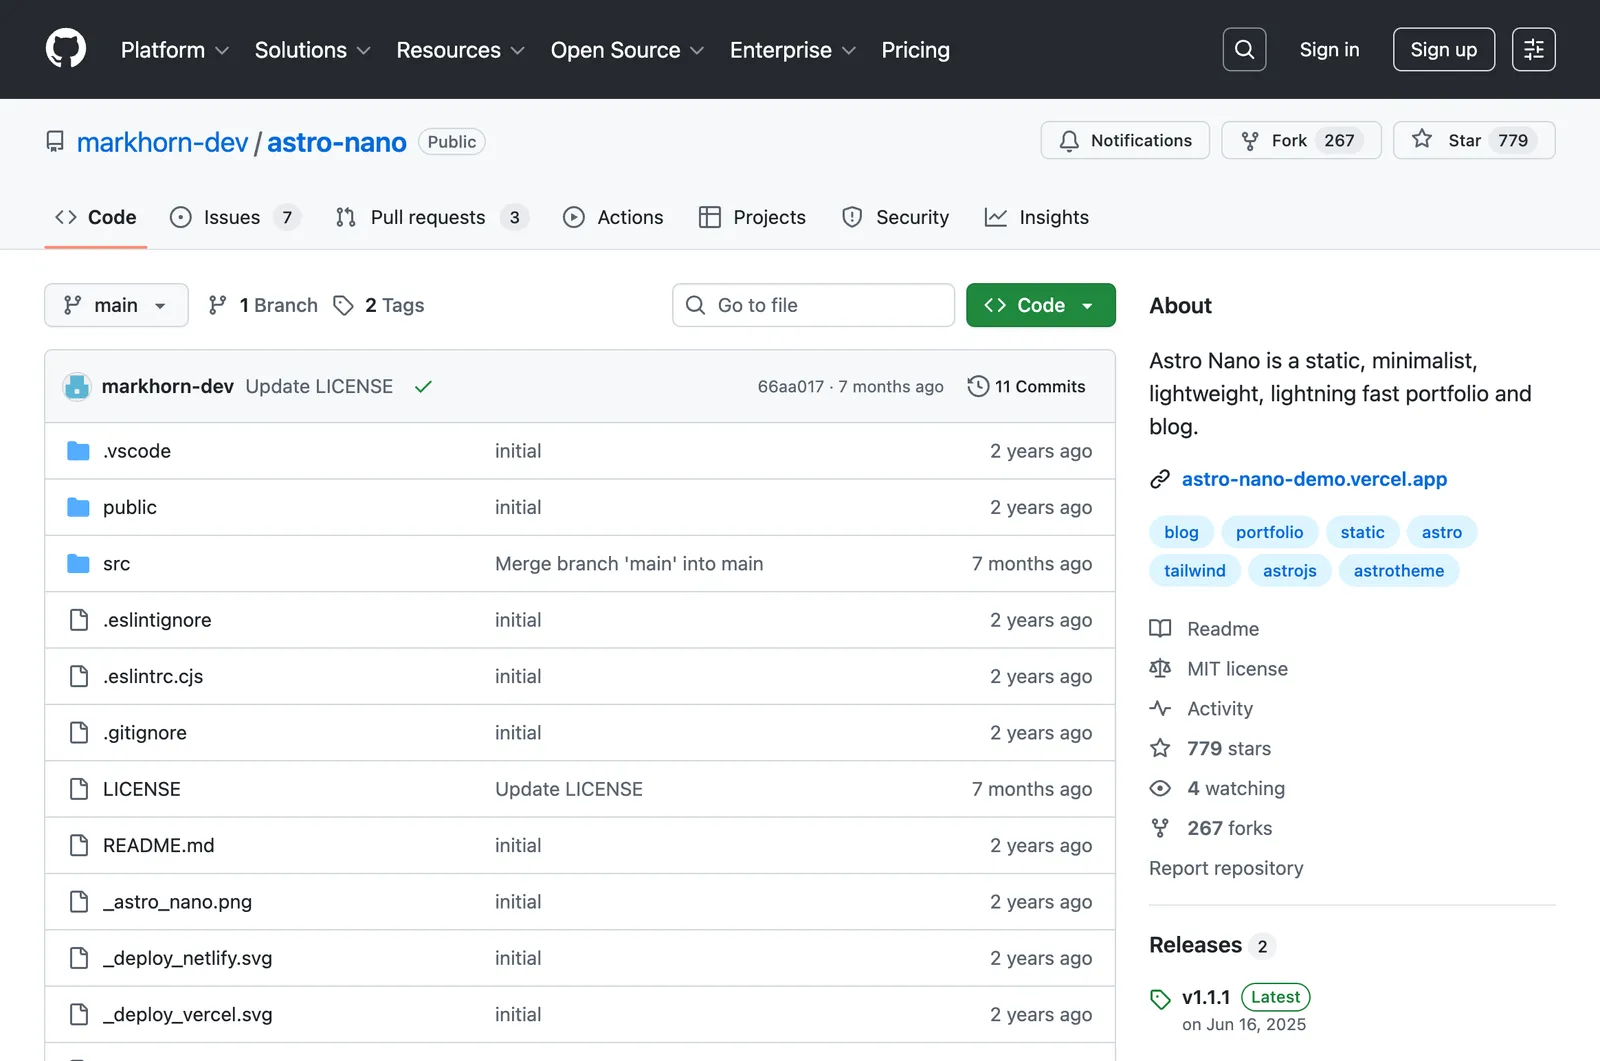Open the .gitignore file
Screen dimensions: 1600x1061
click(x=144, y=733)
